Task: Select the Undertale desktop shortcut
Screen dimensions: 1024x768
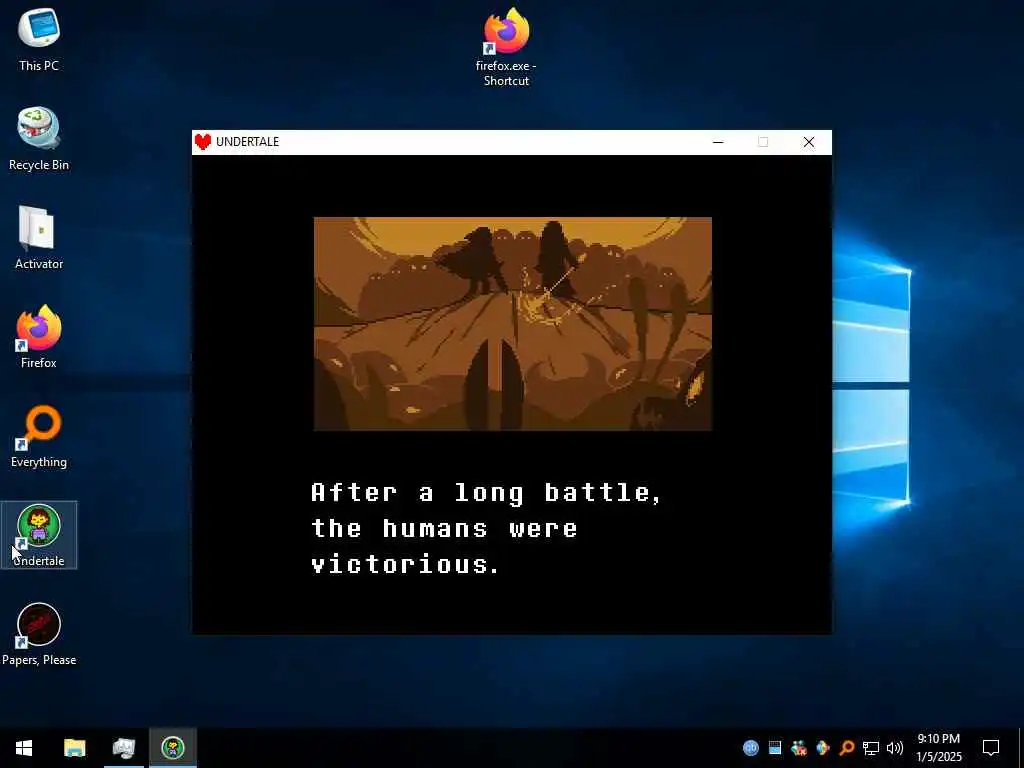Action: tap(39, 535)
